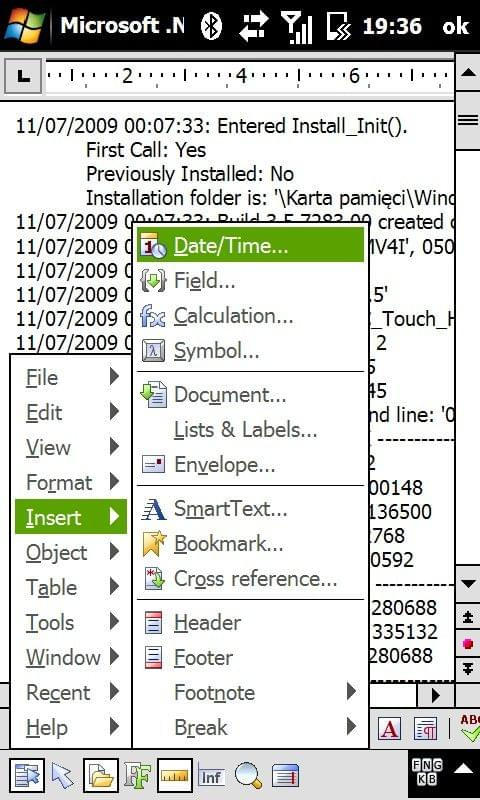Insert a Bookmark via star icon
The image size is (480, 800).
[x=154, y=544]
